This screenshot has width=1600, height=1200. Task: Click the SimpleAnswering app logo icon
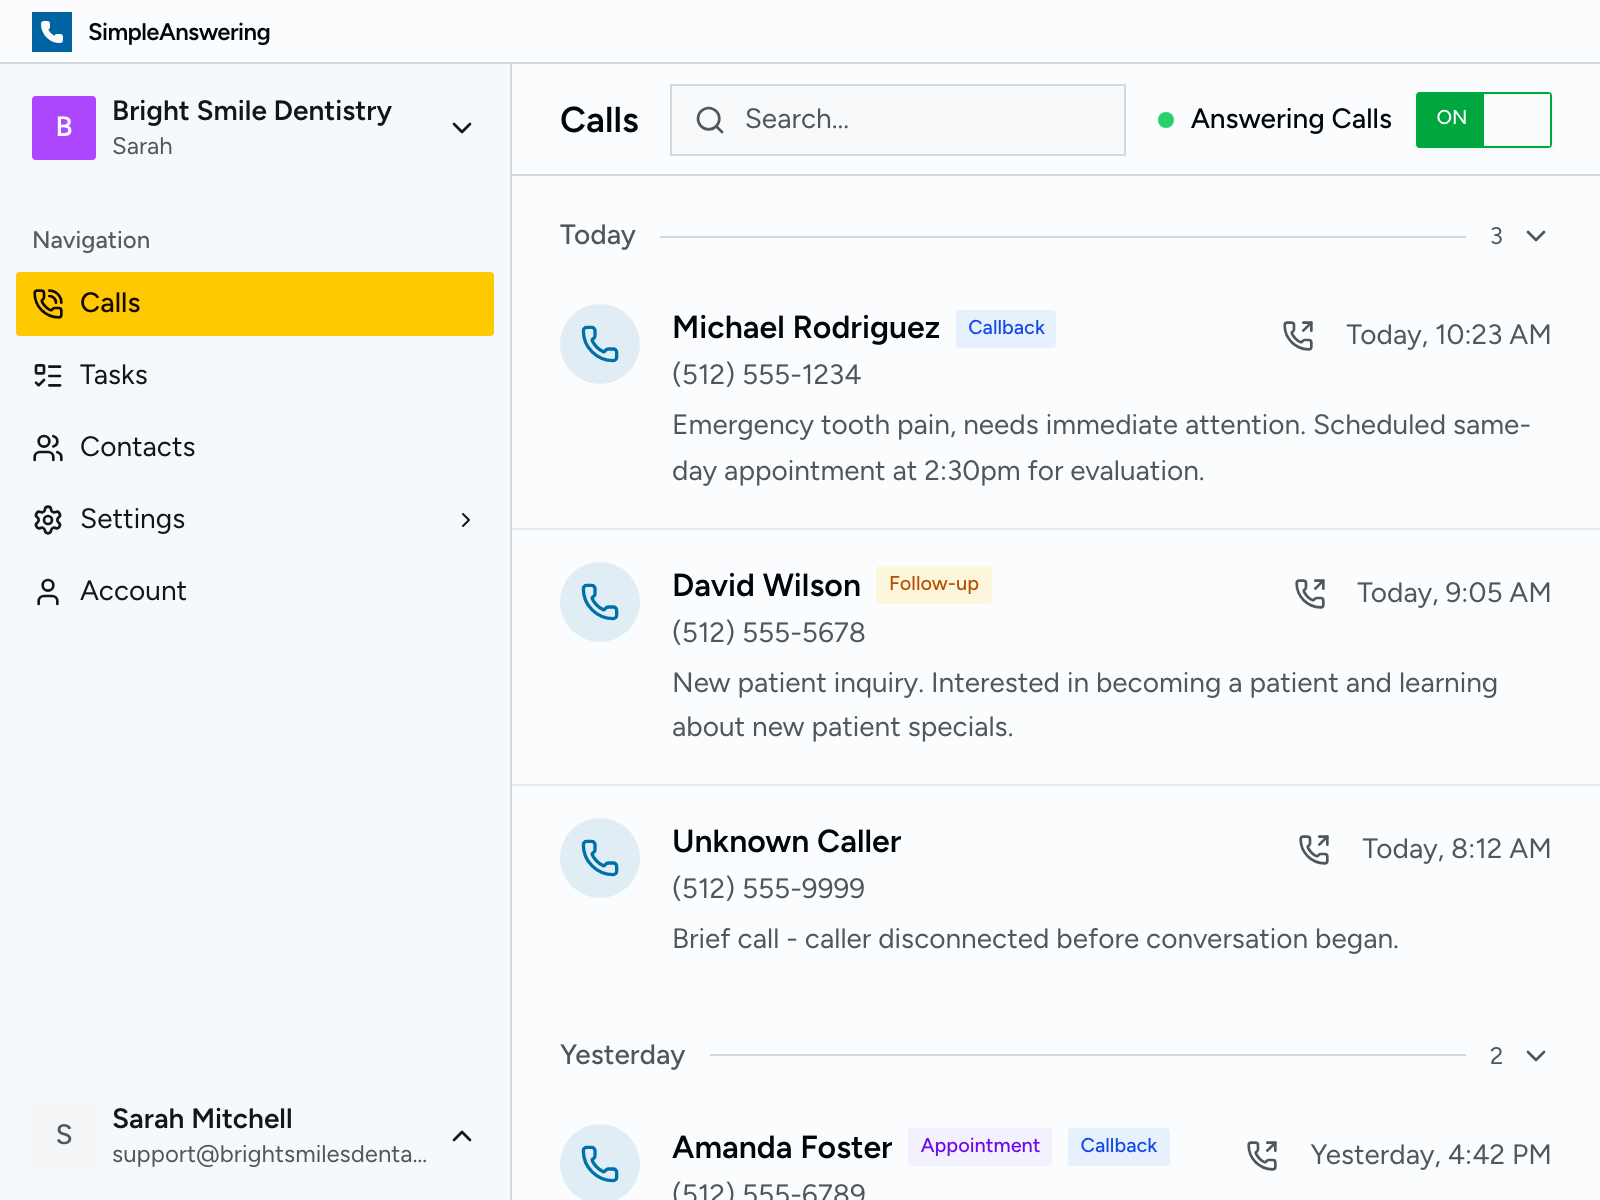pos(52,31)
